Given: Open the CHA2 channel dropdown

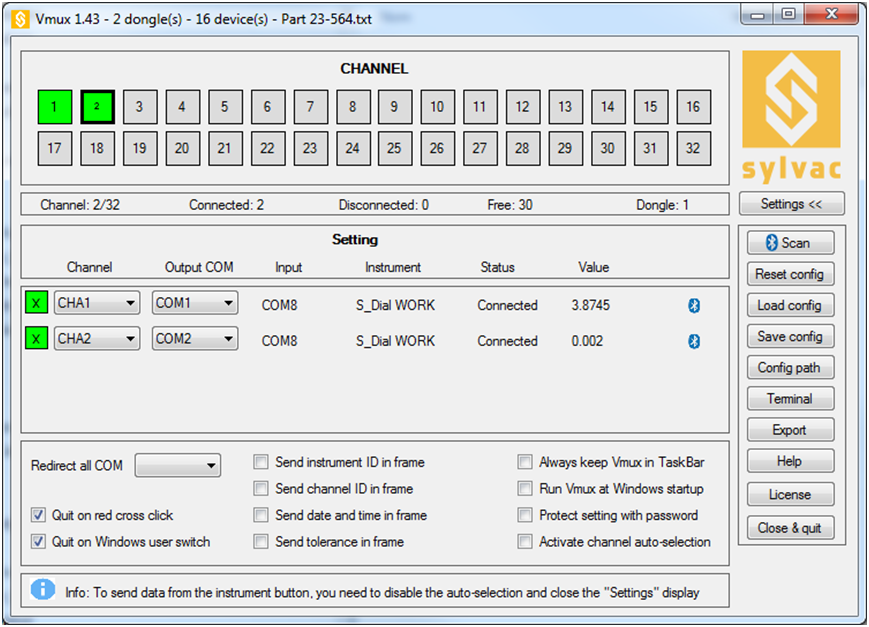Looking at the screenshot, I should [97, 339].
